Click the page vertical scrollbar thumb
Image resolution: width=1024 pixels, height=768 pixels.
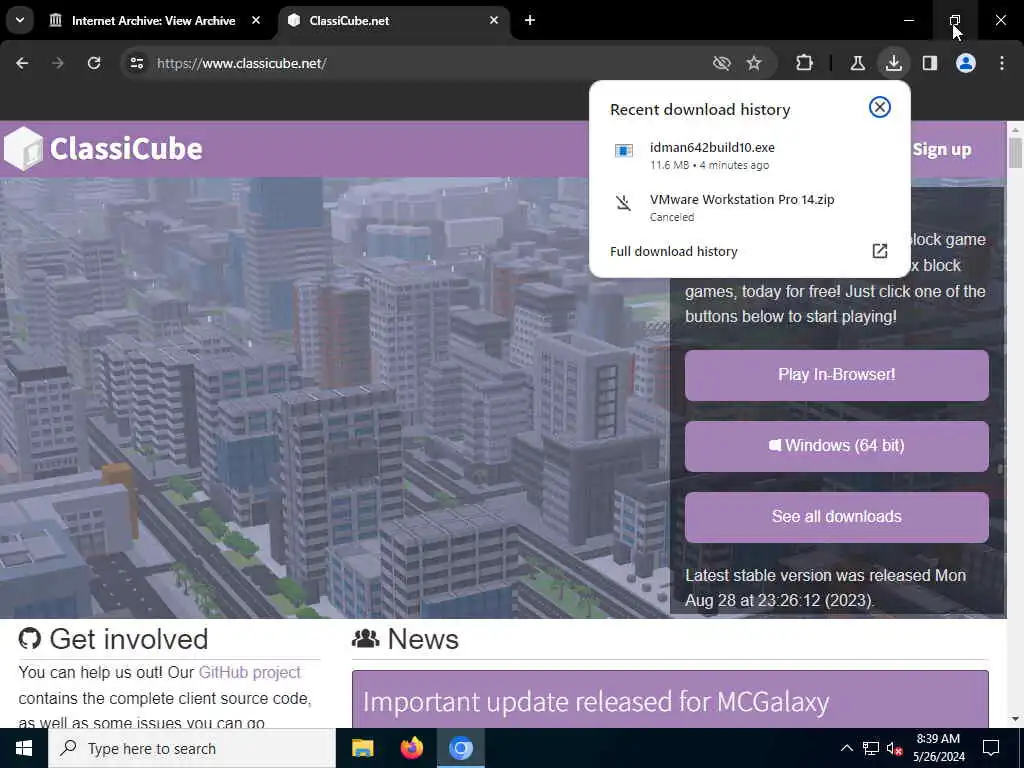point(1016,153)
